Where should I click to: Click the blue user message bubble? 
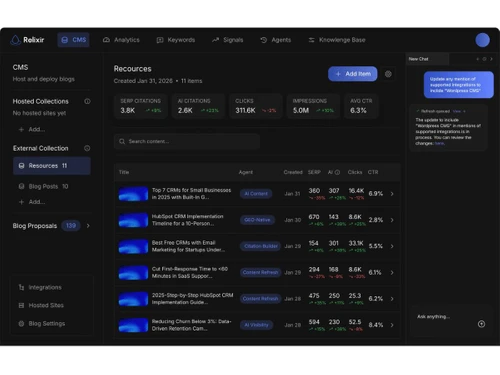(459, 85)
